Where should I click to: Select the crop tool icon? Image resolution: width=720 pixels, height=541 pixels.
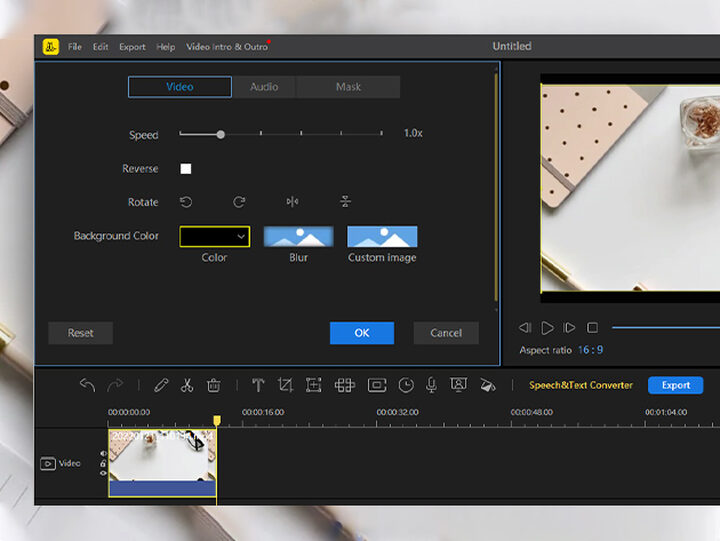[285, 385]
